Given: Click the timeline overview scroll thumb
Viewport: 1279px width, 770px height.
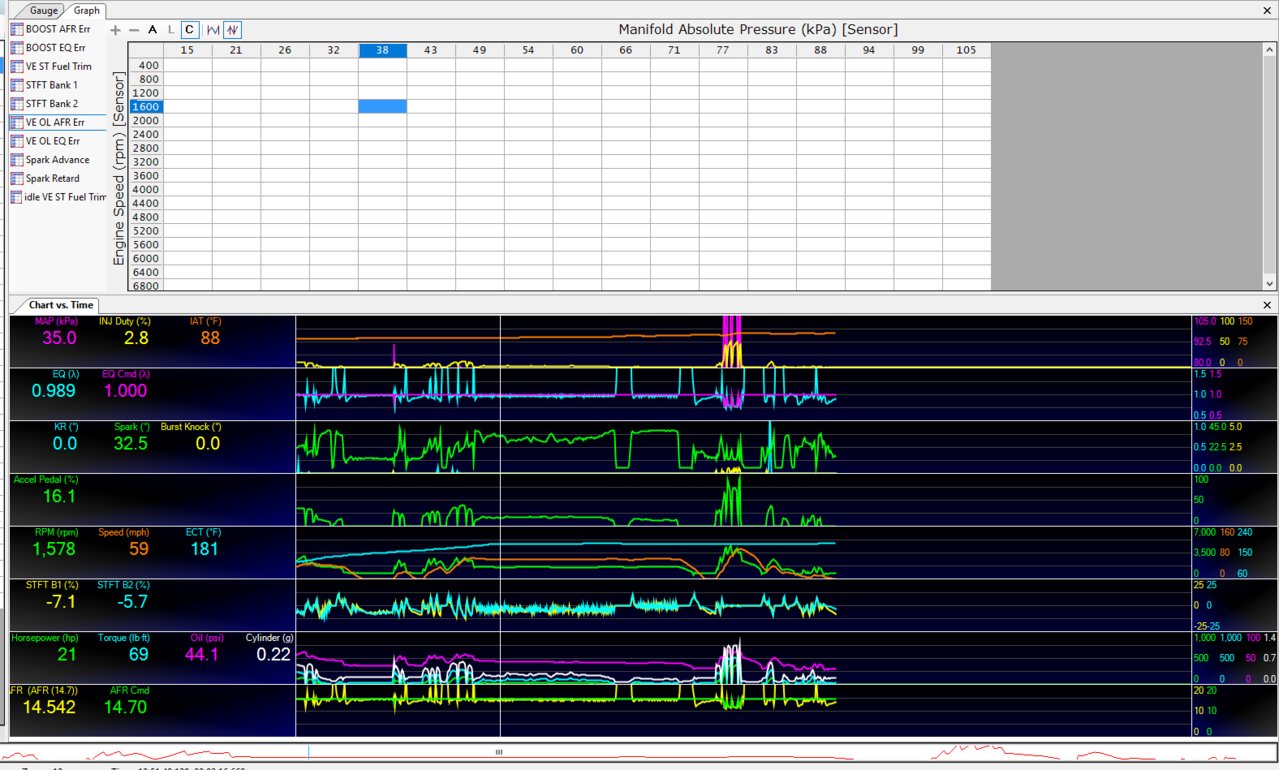Looking at the screenshot, I should [499, 751].
